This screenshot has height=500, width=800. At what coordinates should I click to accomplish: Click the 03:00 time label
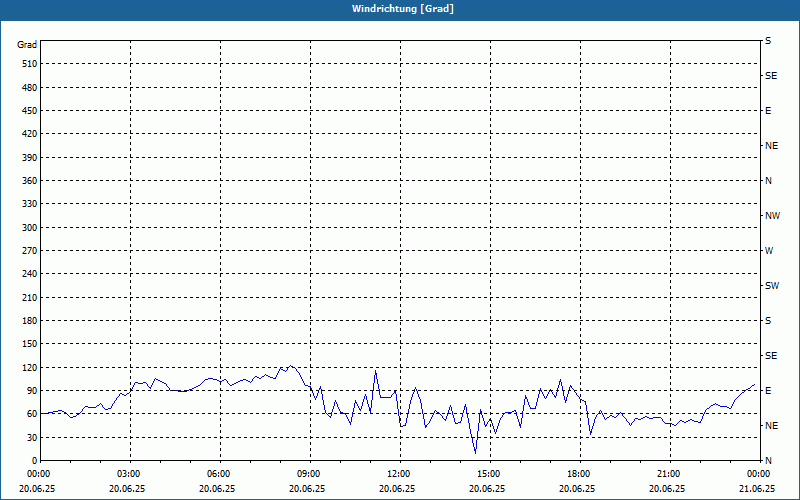(130, 473)
